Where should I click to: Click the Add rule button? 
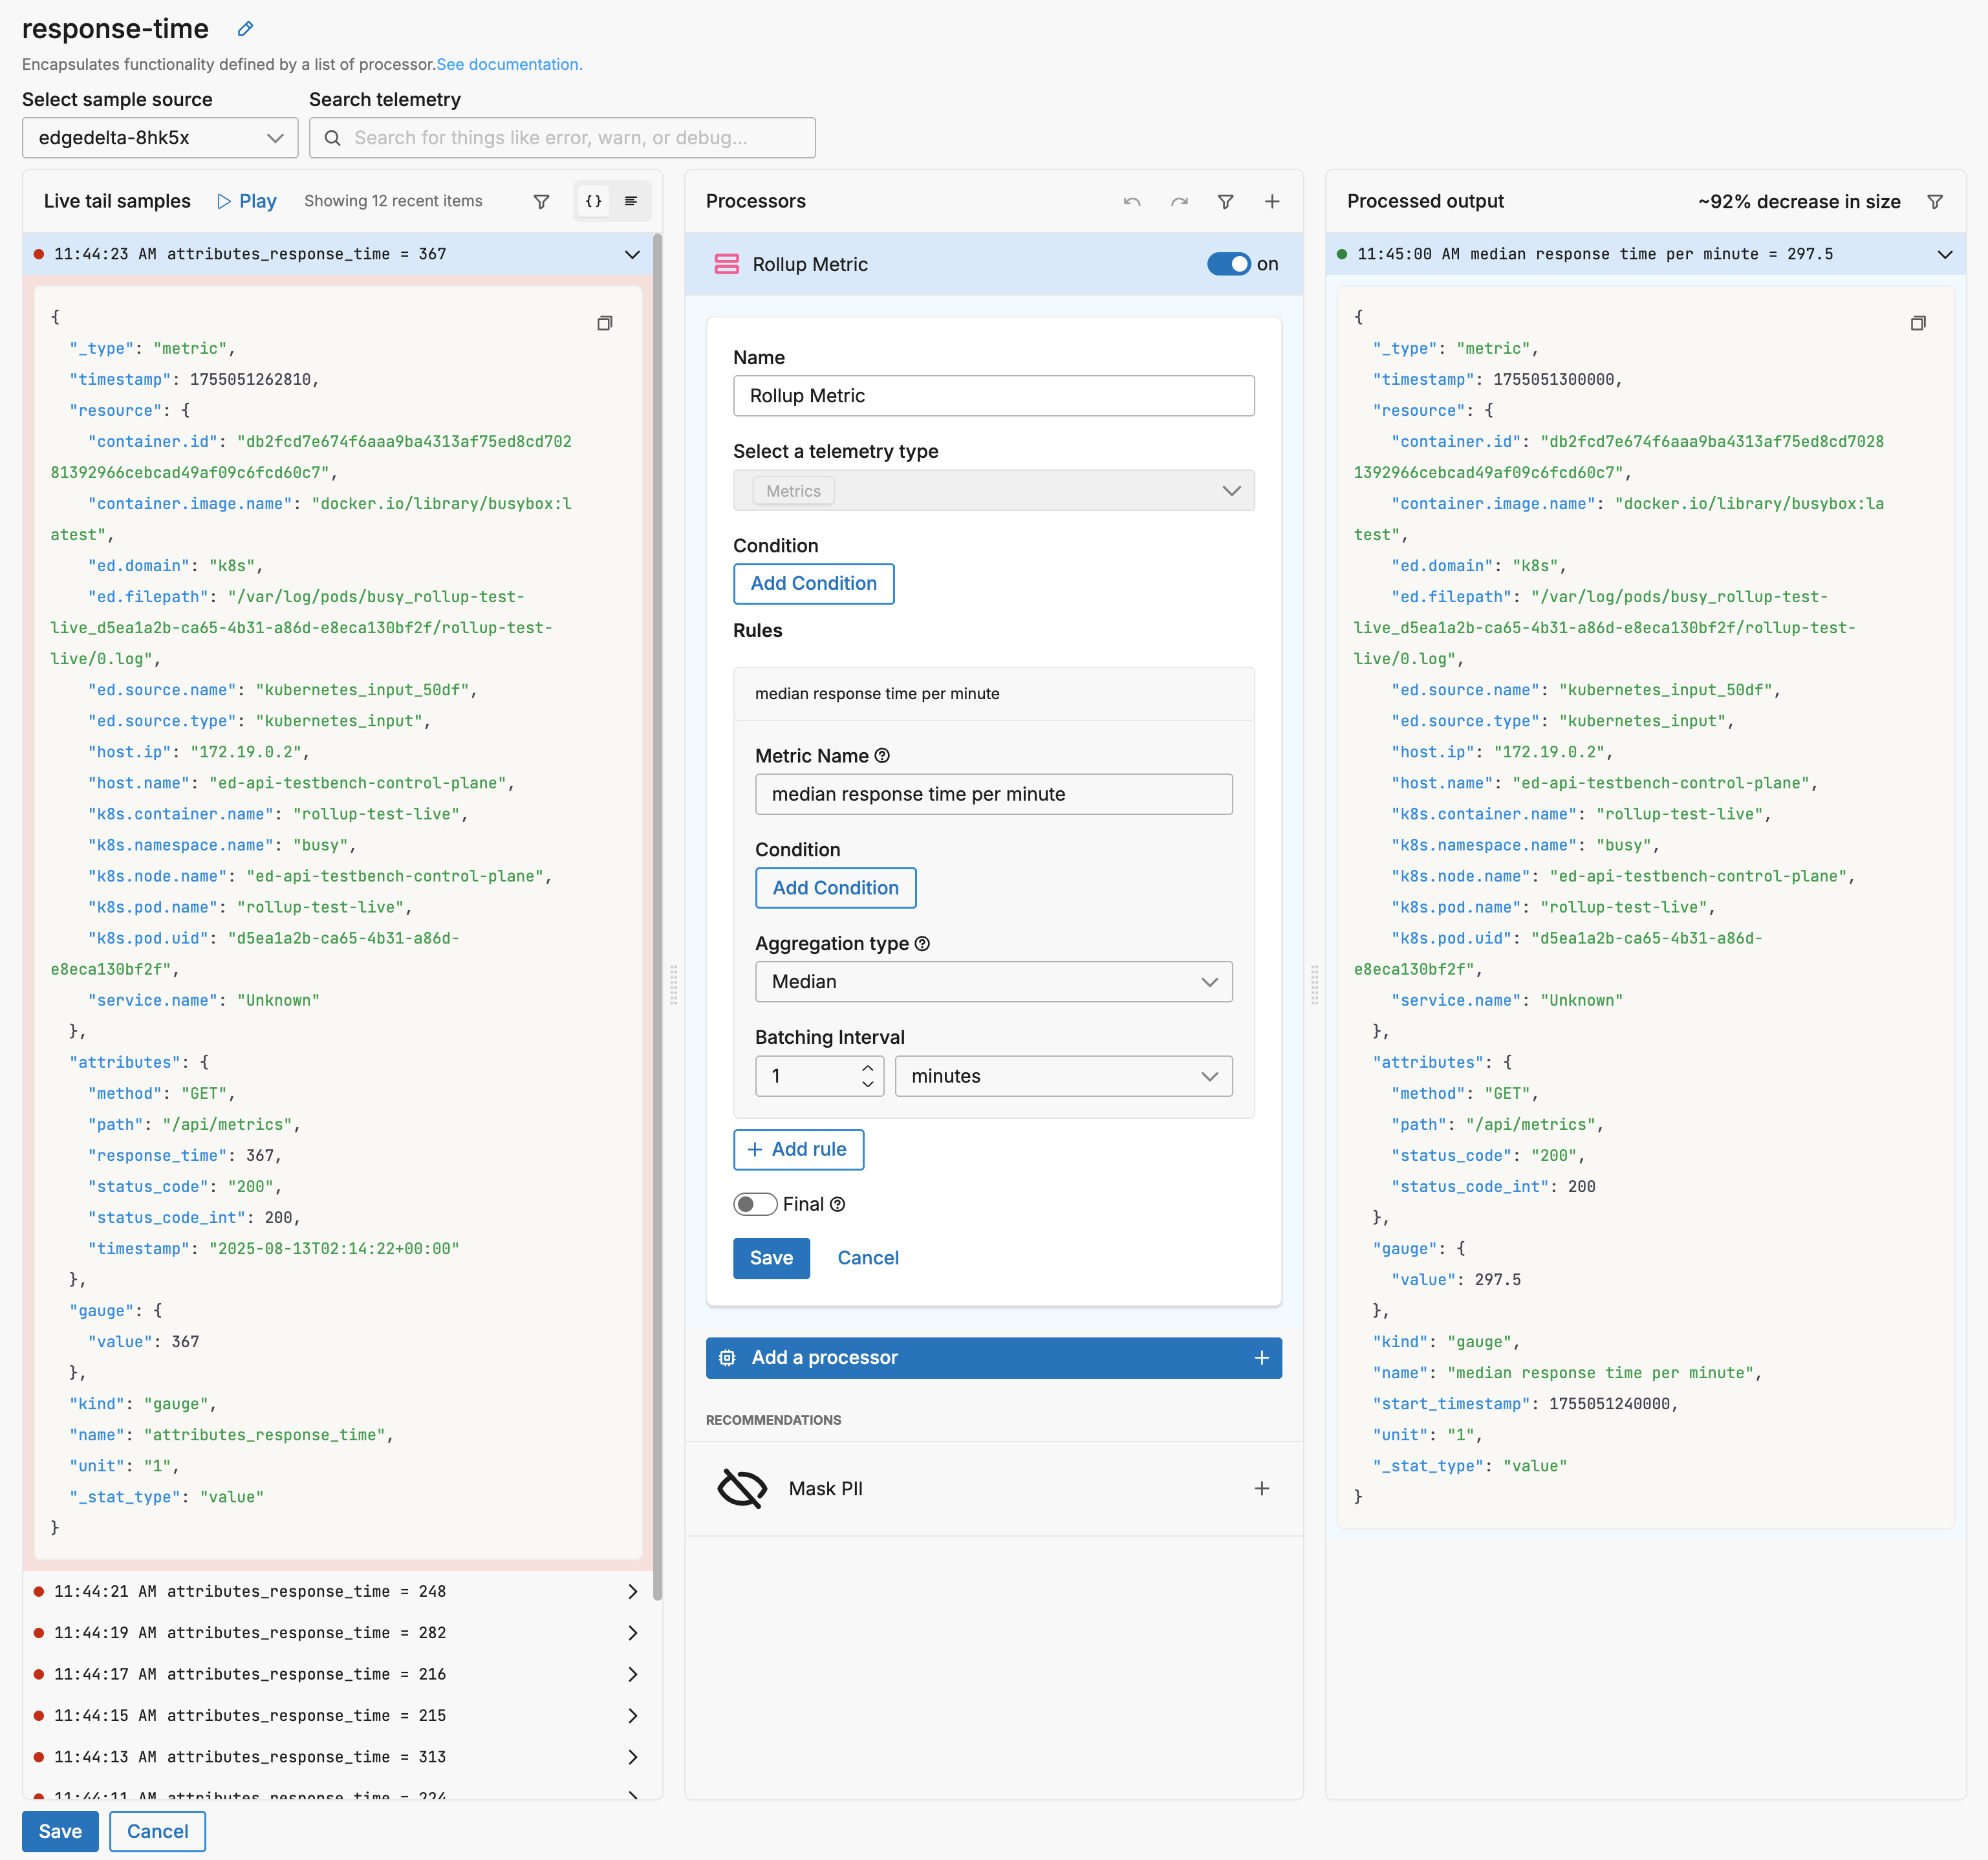click(x=798, y=1150)
